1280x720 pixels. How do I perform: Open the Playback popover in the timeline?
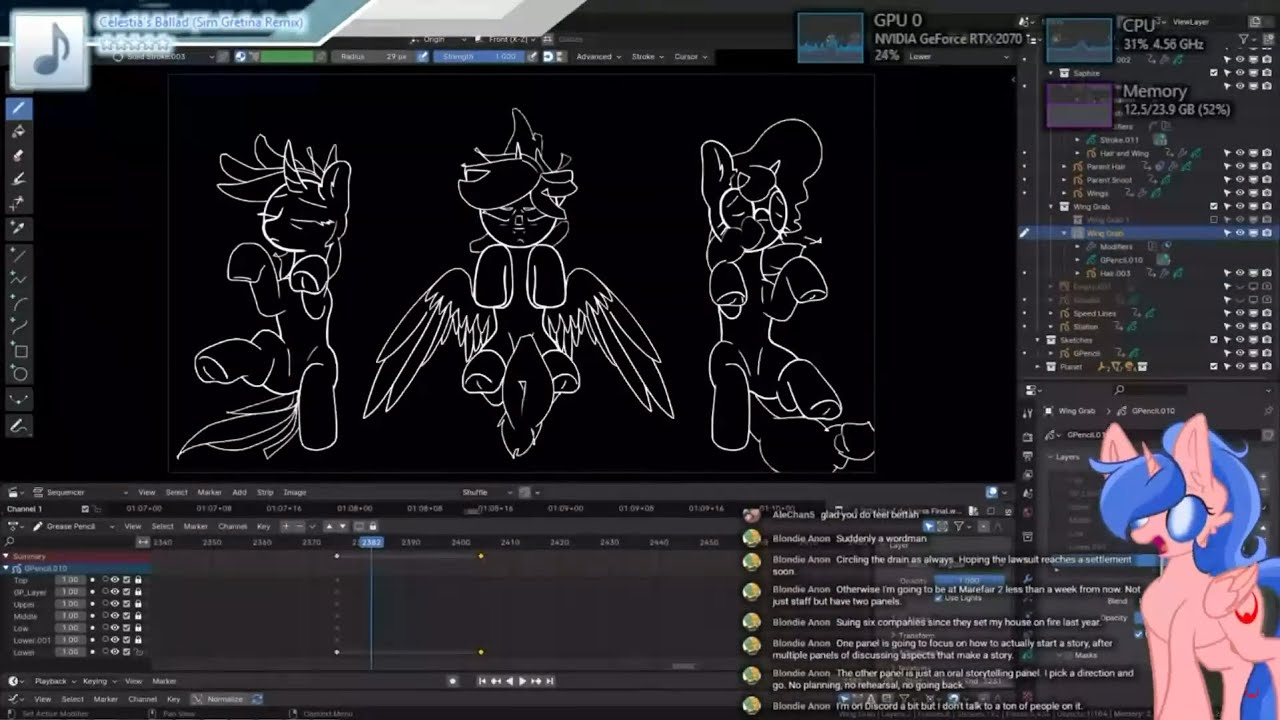point(54,681)
